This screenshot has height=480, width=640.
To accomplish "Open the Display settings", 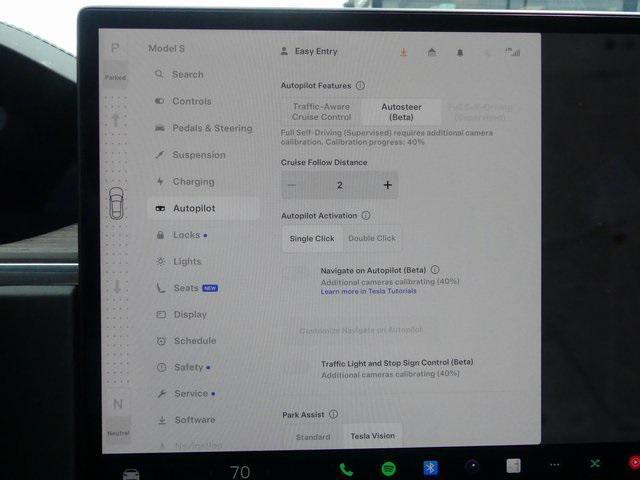I will [x=182, y=315].
